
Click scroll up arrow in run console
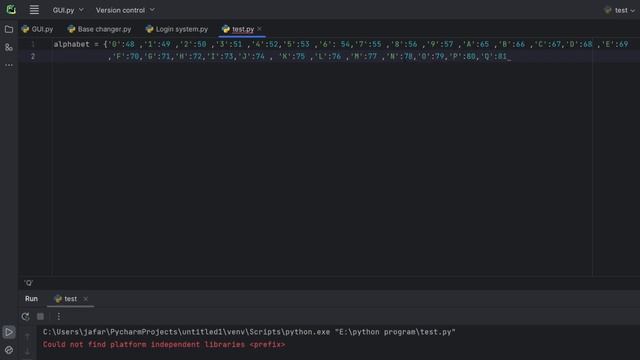point(27,337)
